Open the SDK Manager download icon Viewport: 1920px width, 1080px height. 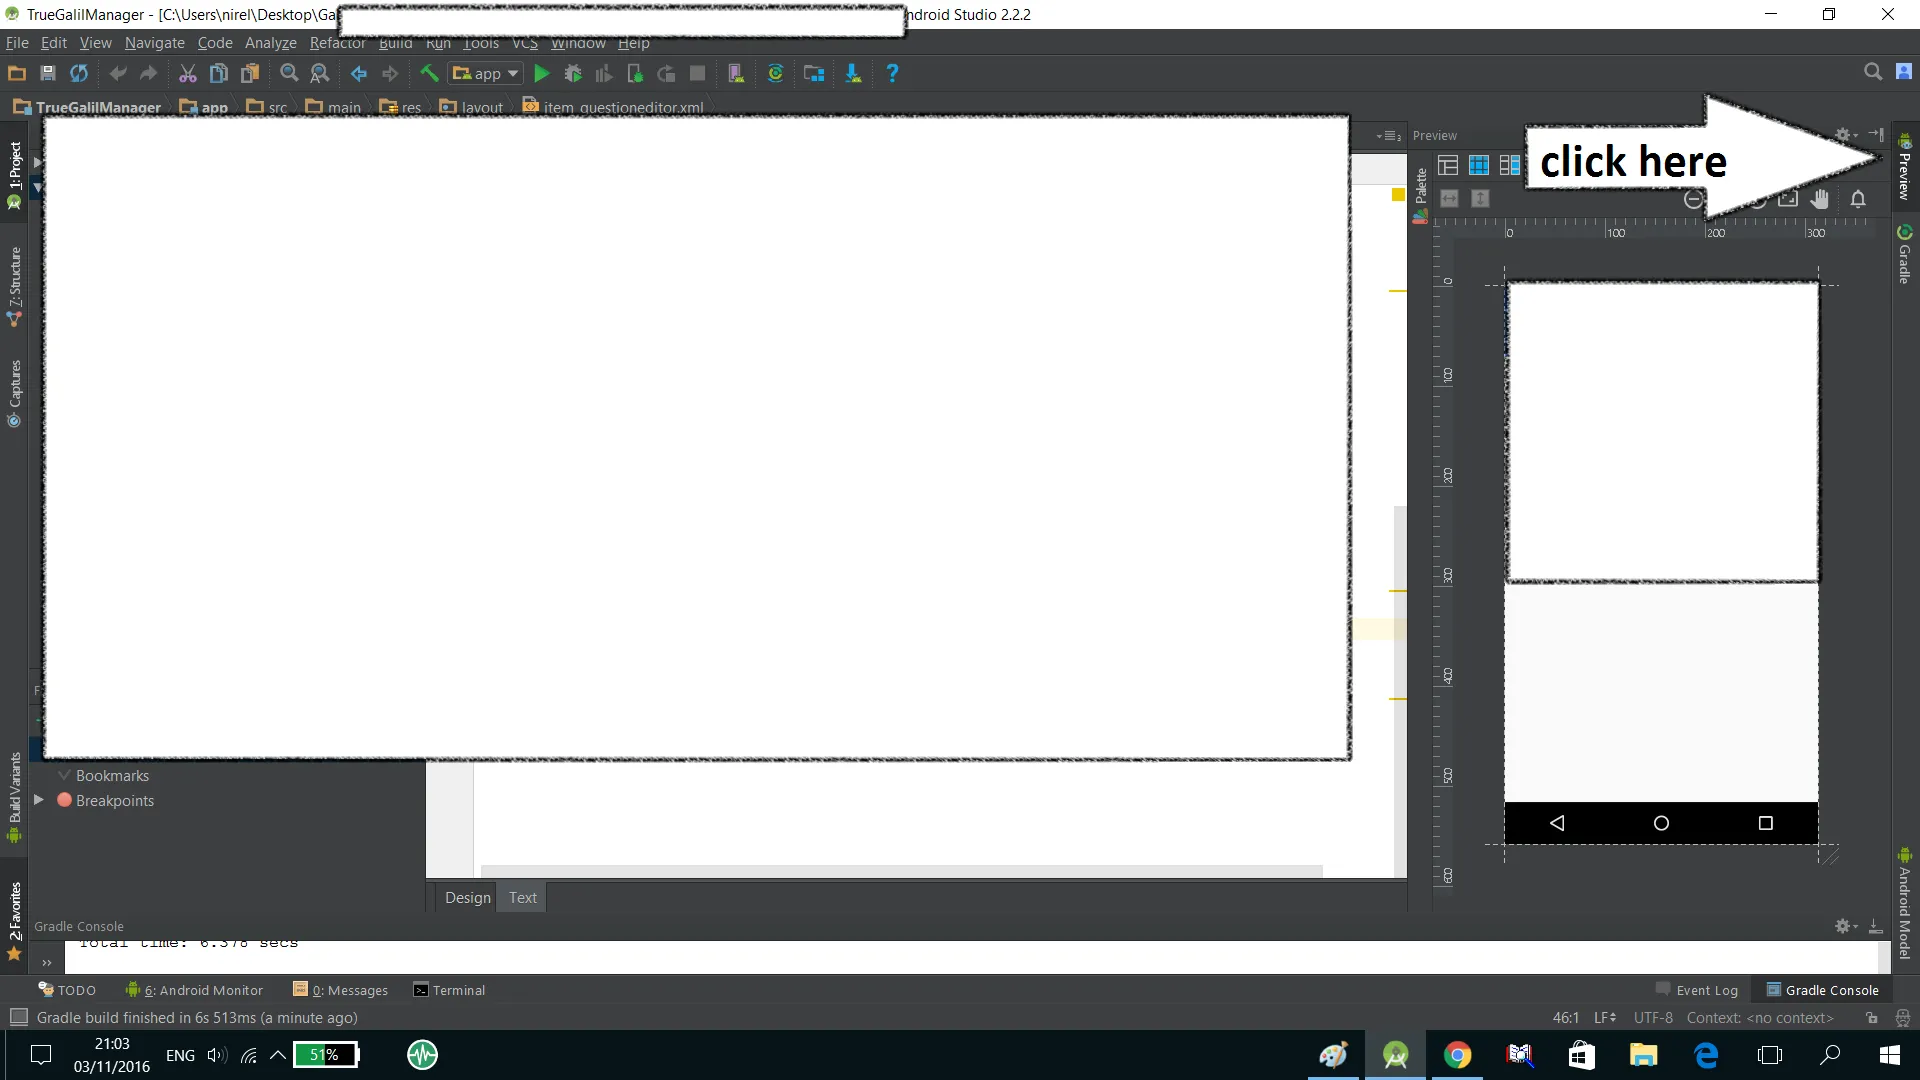point(853,73)
